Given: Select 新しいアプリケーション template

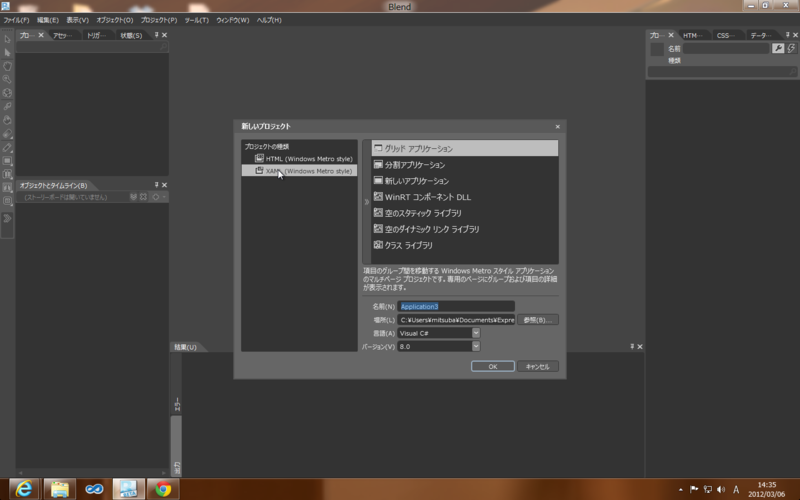Looking at the screenshot, I should pyautogui.click(x=465, y=181).
